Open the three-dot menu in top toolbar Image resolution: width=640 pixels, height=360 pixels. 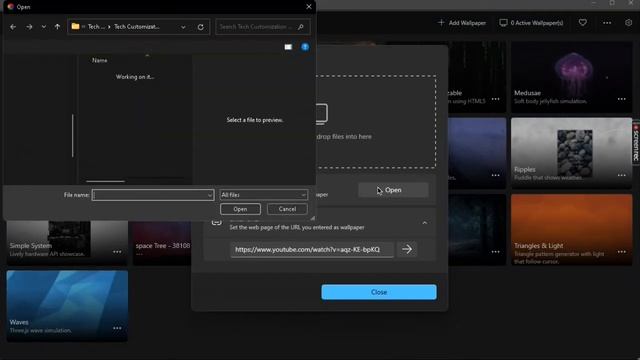point(607,23)
